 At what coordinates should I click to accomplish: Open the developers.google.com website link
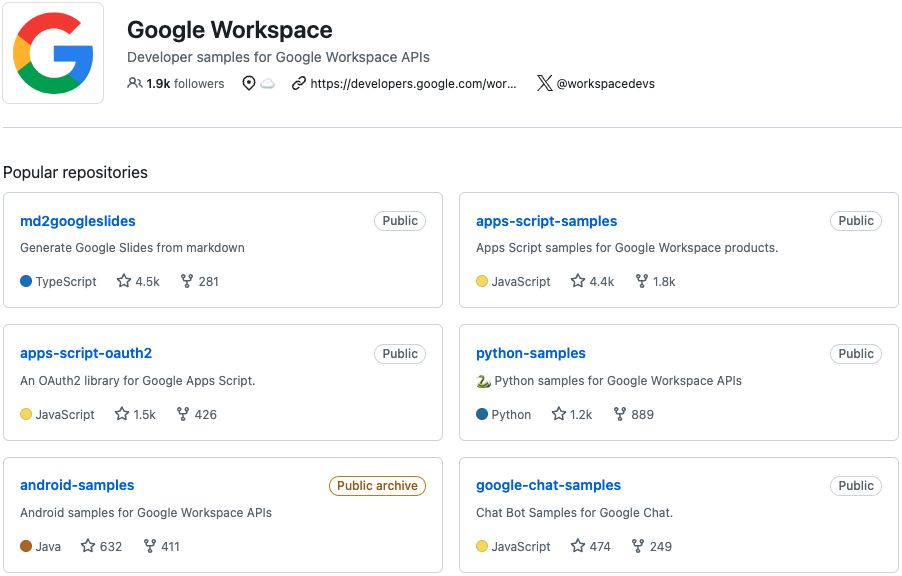(x=413, y=83)
